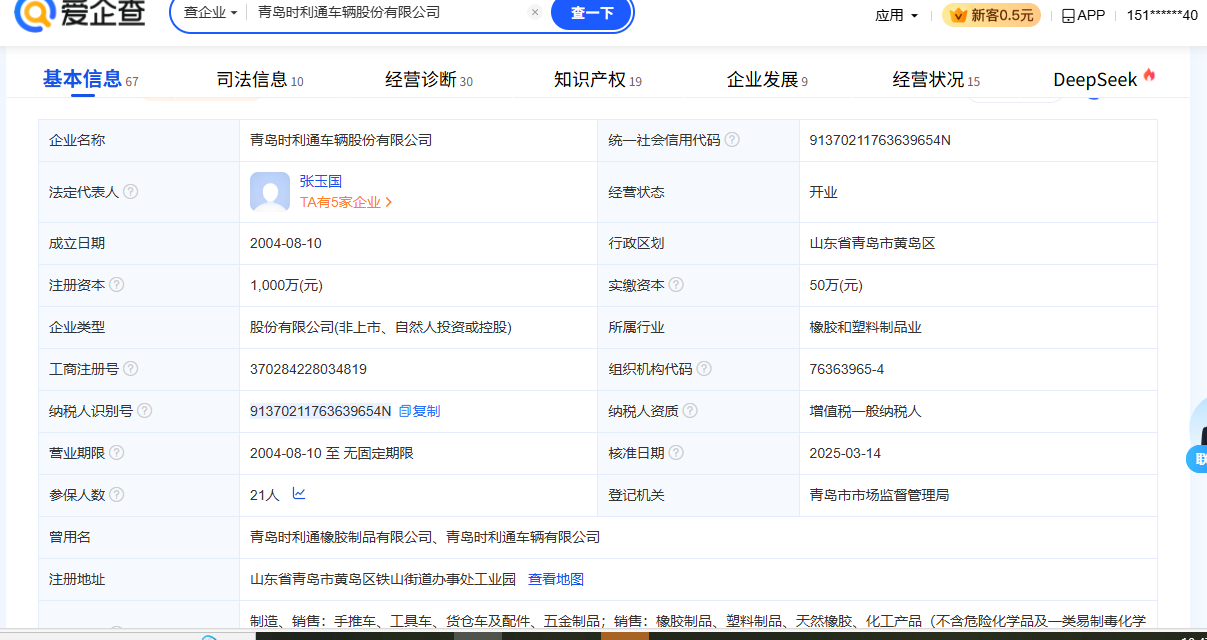Image resolution: width=1207 pixels, height=640 pixels.
Task: Copy the taxpayer ID with 复制
Action: [419, 411]
